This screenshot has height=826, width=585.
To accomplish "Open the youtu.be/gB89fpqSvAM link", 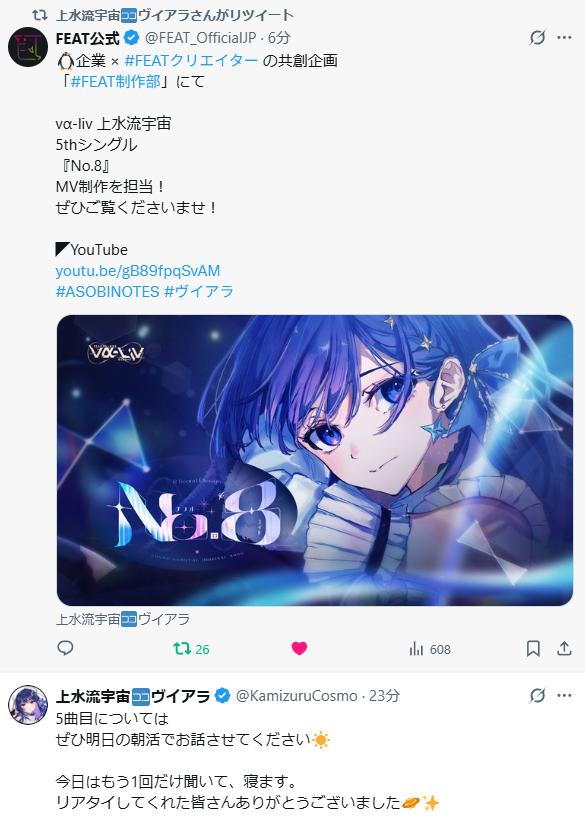I will (x=138, y=271).
